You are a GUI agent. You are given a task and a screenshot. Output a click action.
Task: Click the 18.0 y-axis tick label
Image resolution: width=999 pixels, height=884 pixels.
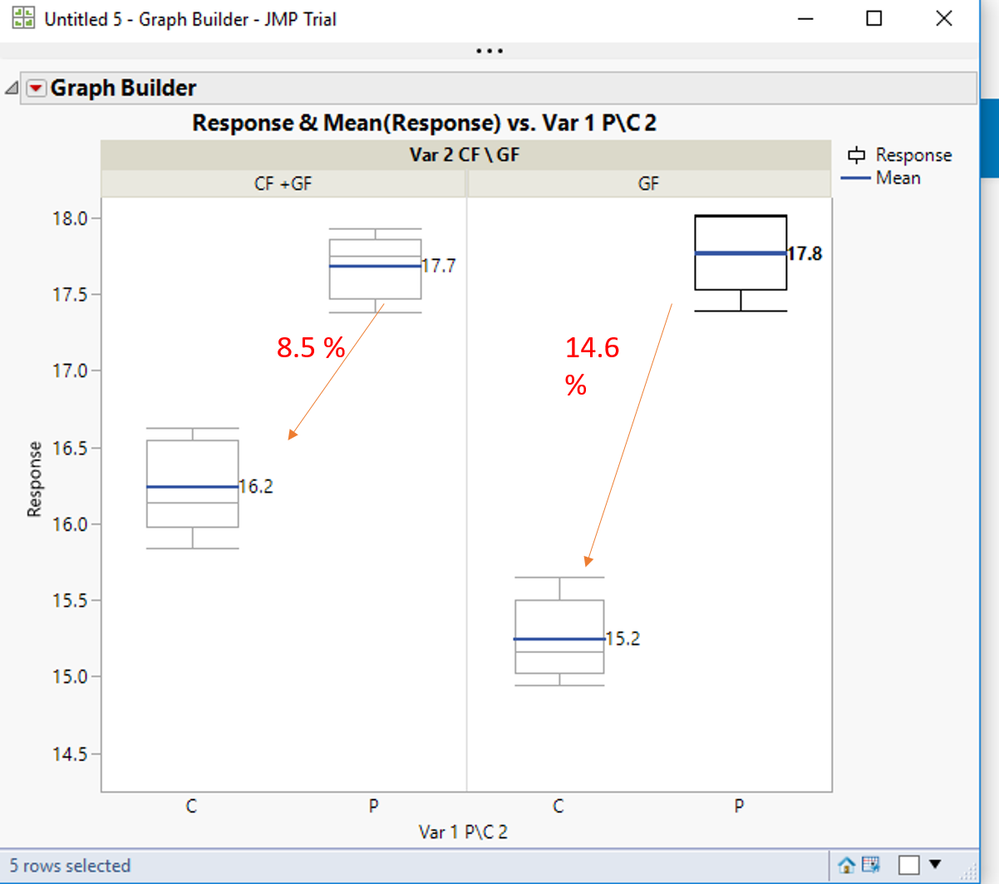[69, 219]
